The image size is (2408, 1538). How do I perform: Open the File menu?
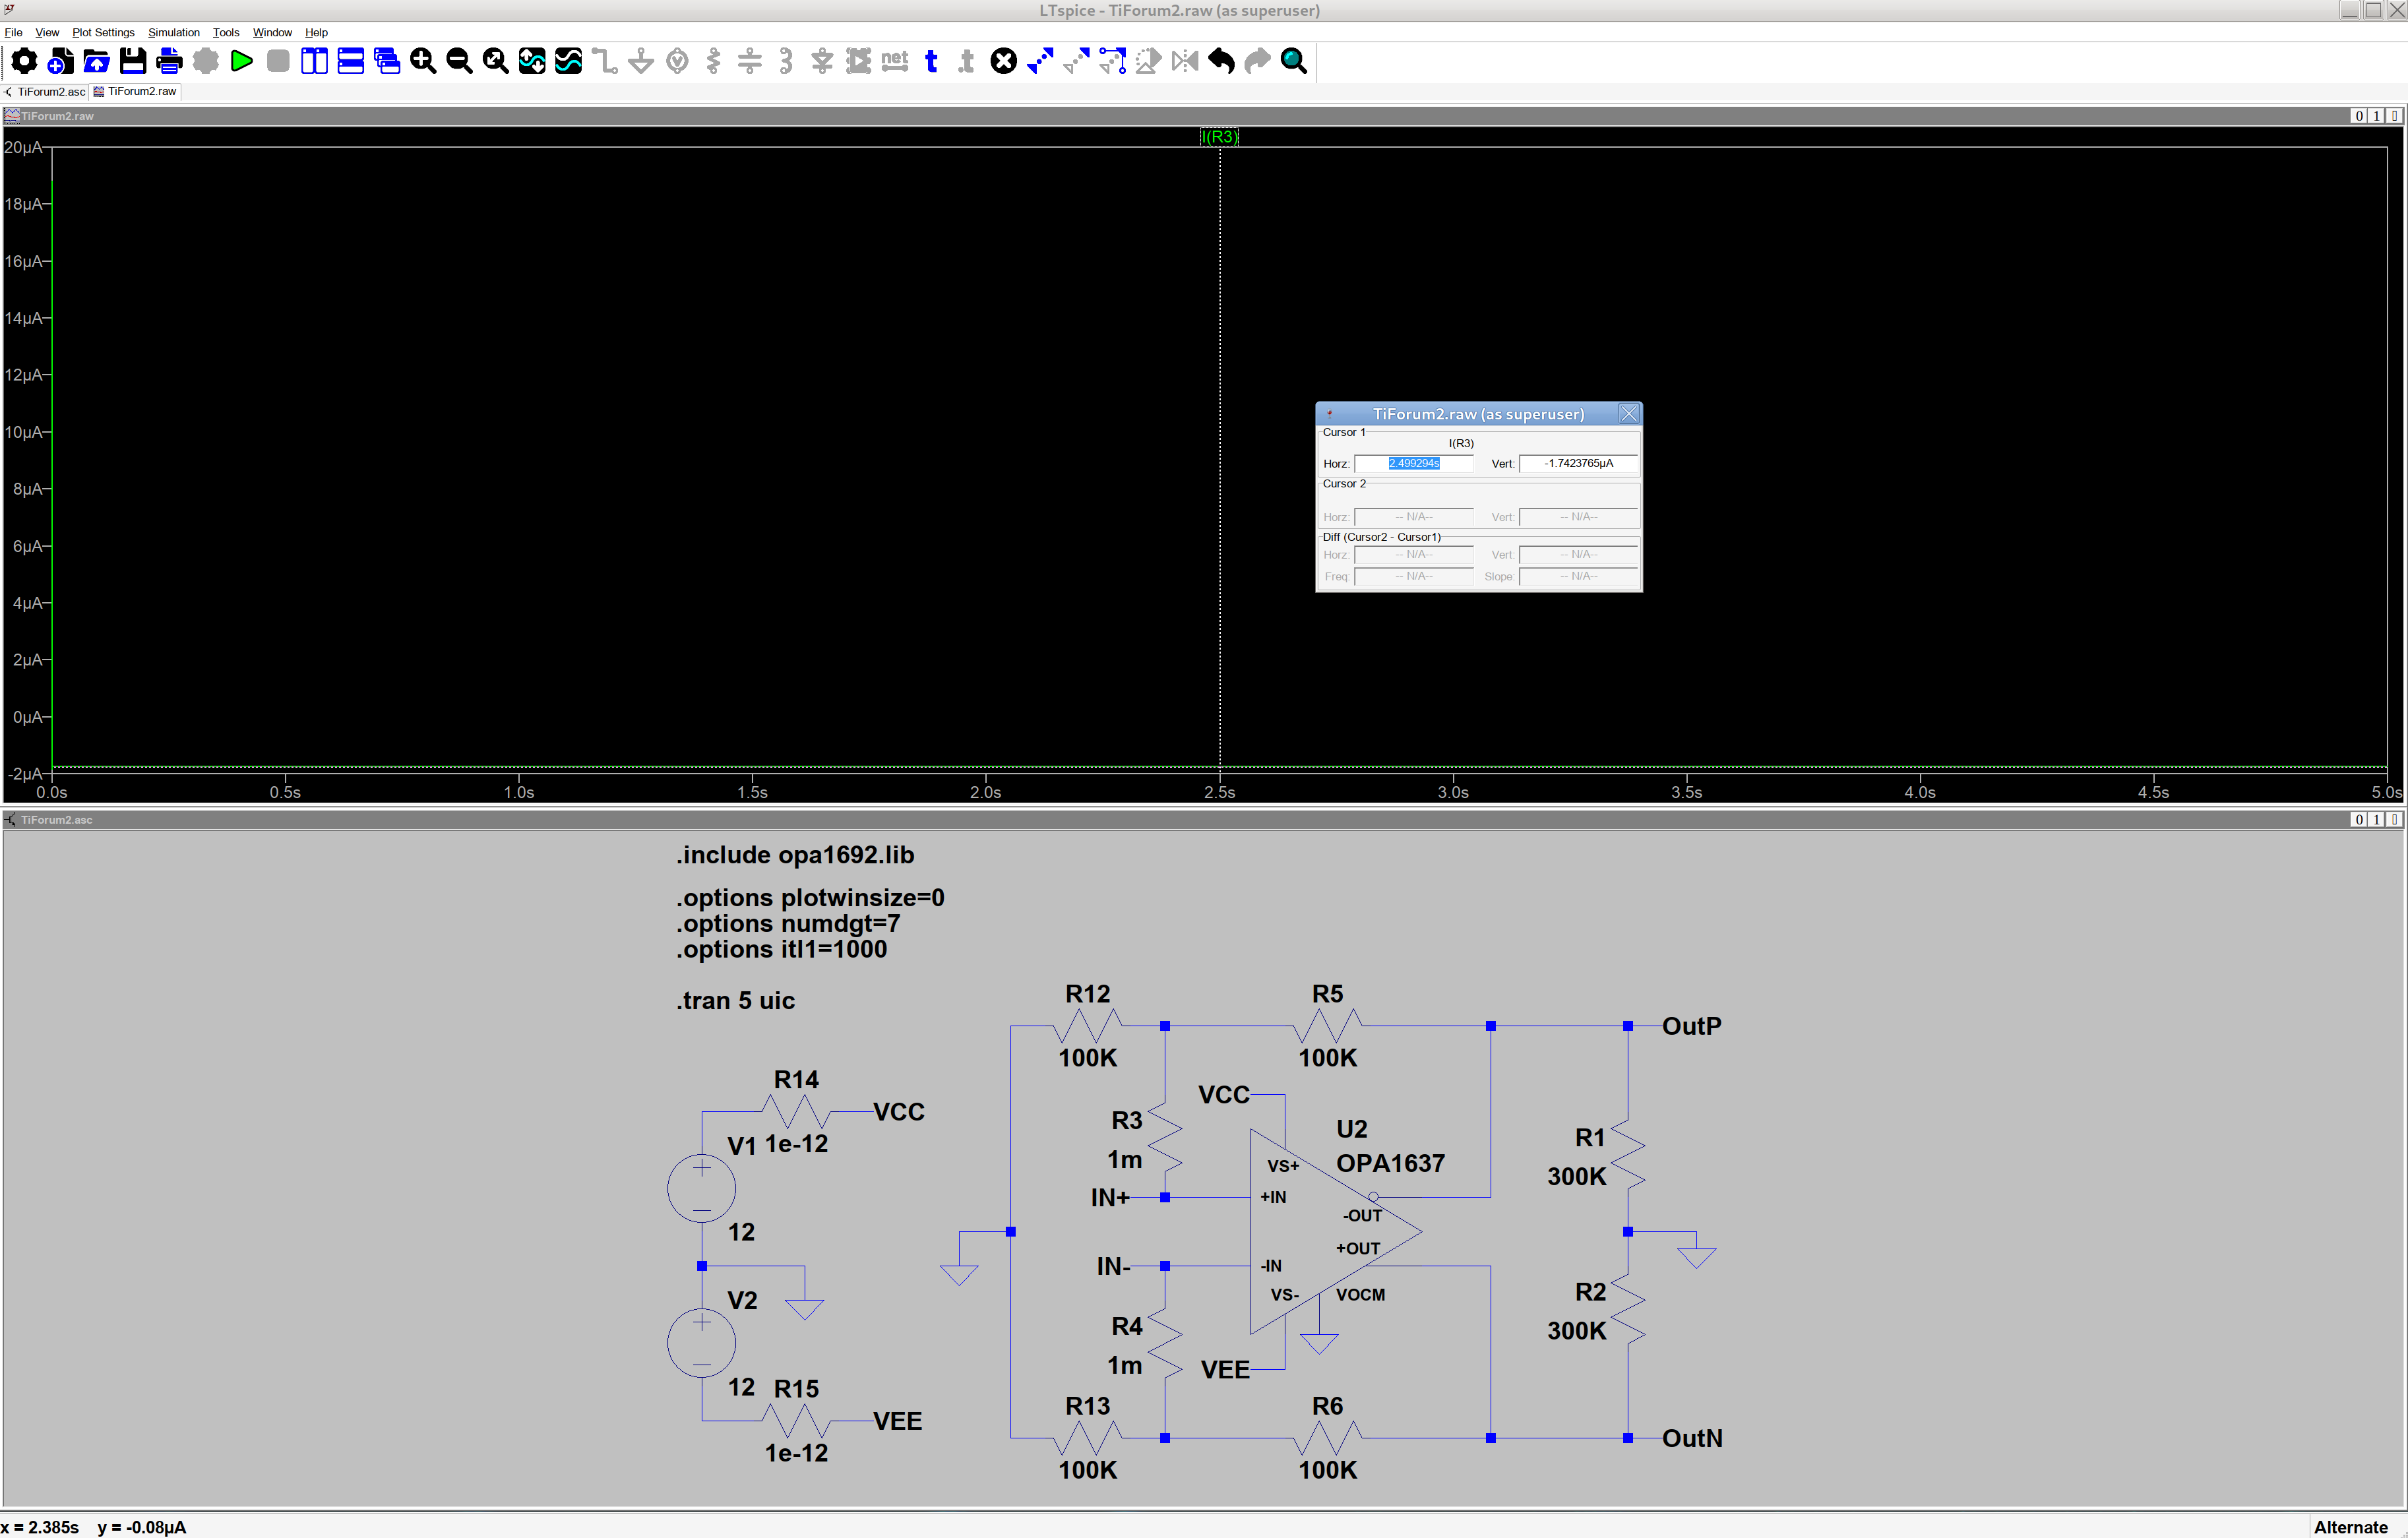13,32
